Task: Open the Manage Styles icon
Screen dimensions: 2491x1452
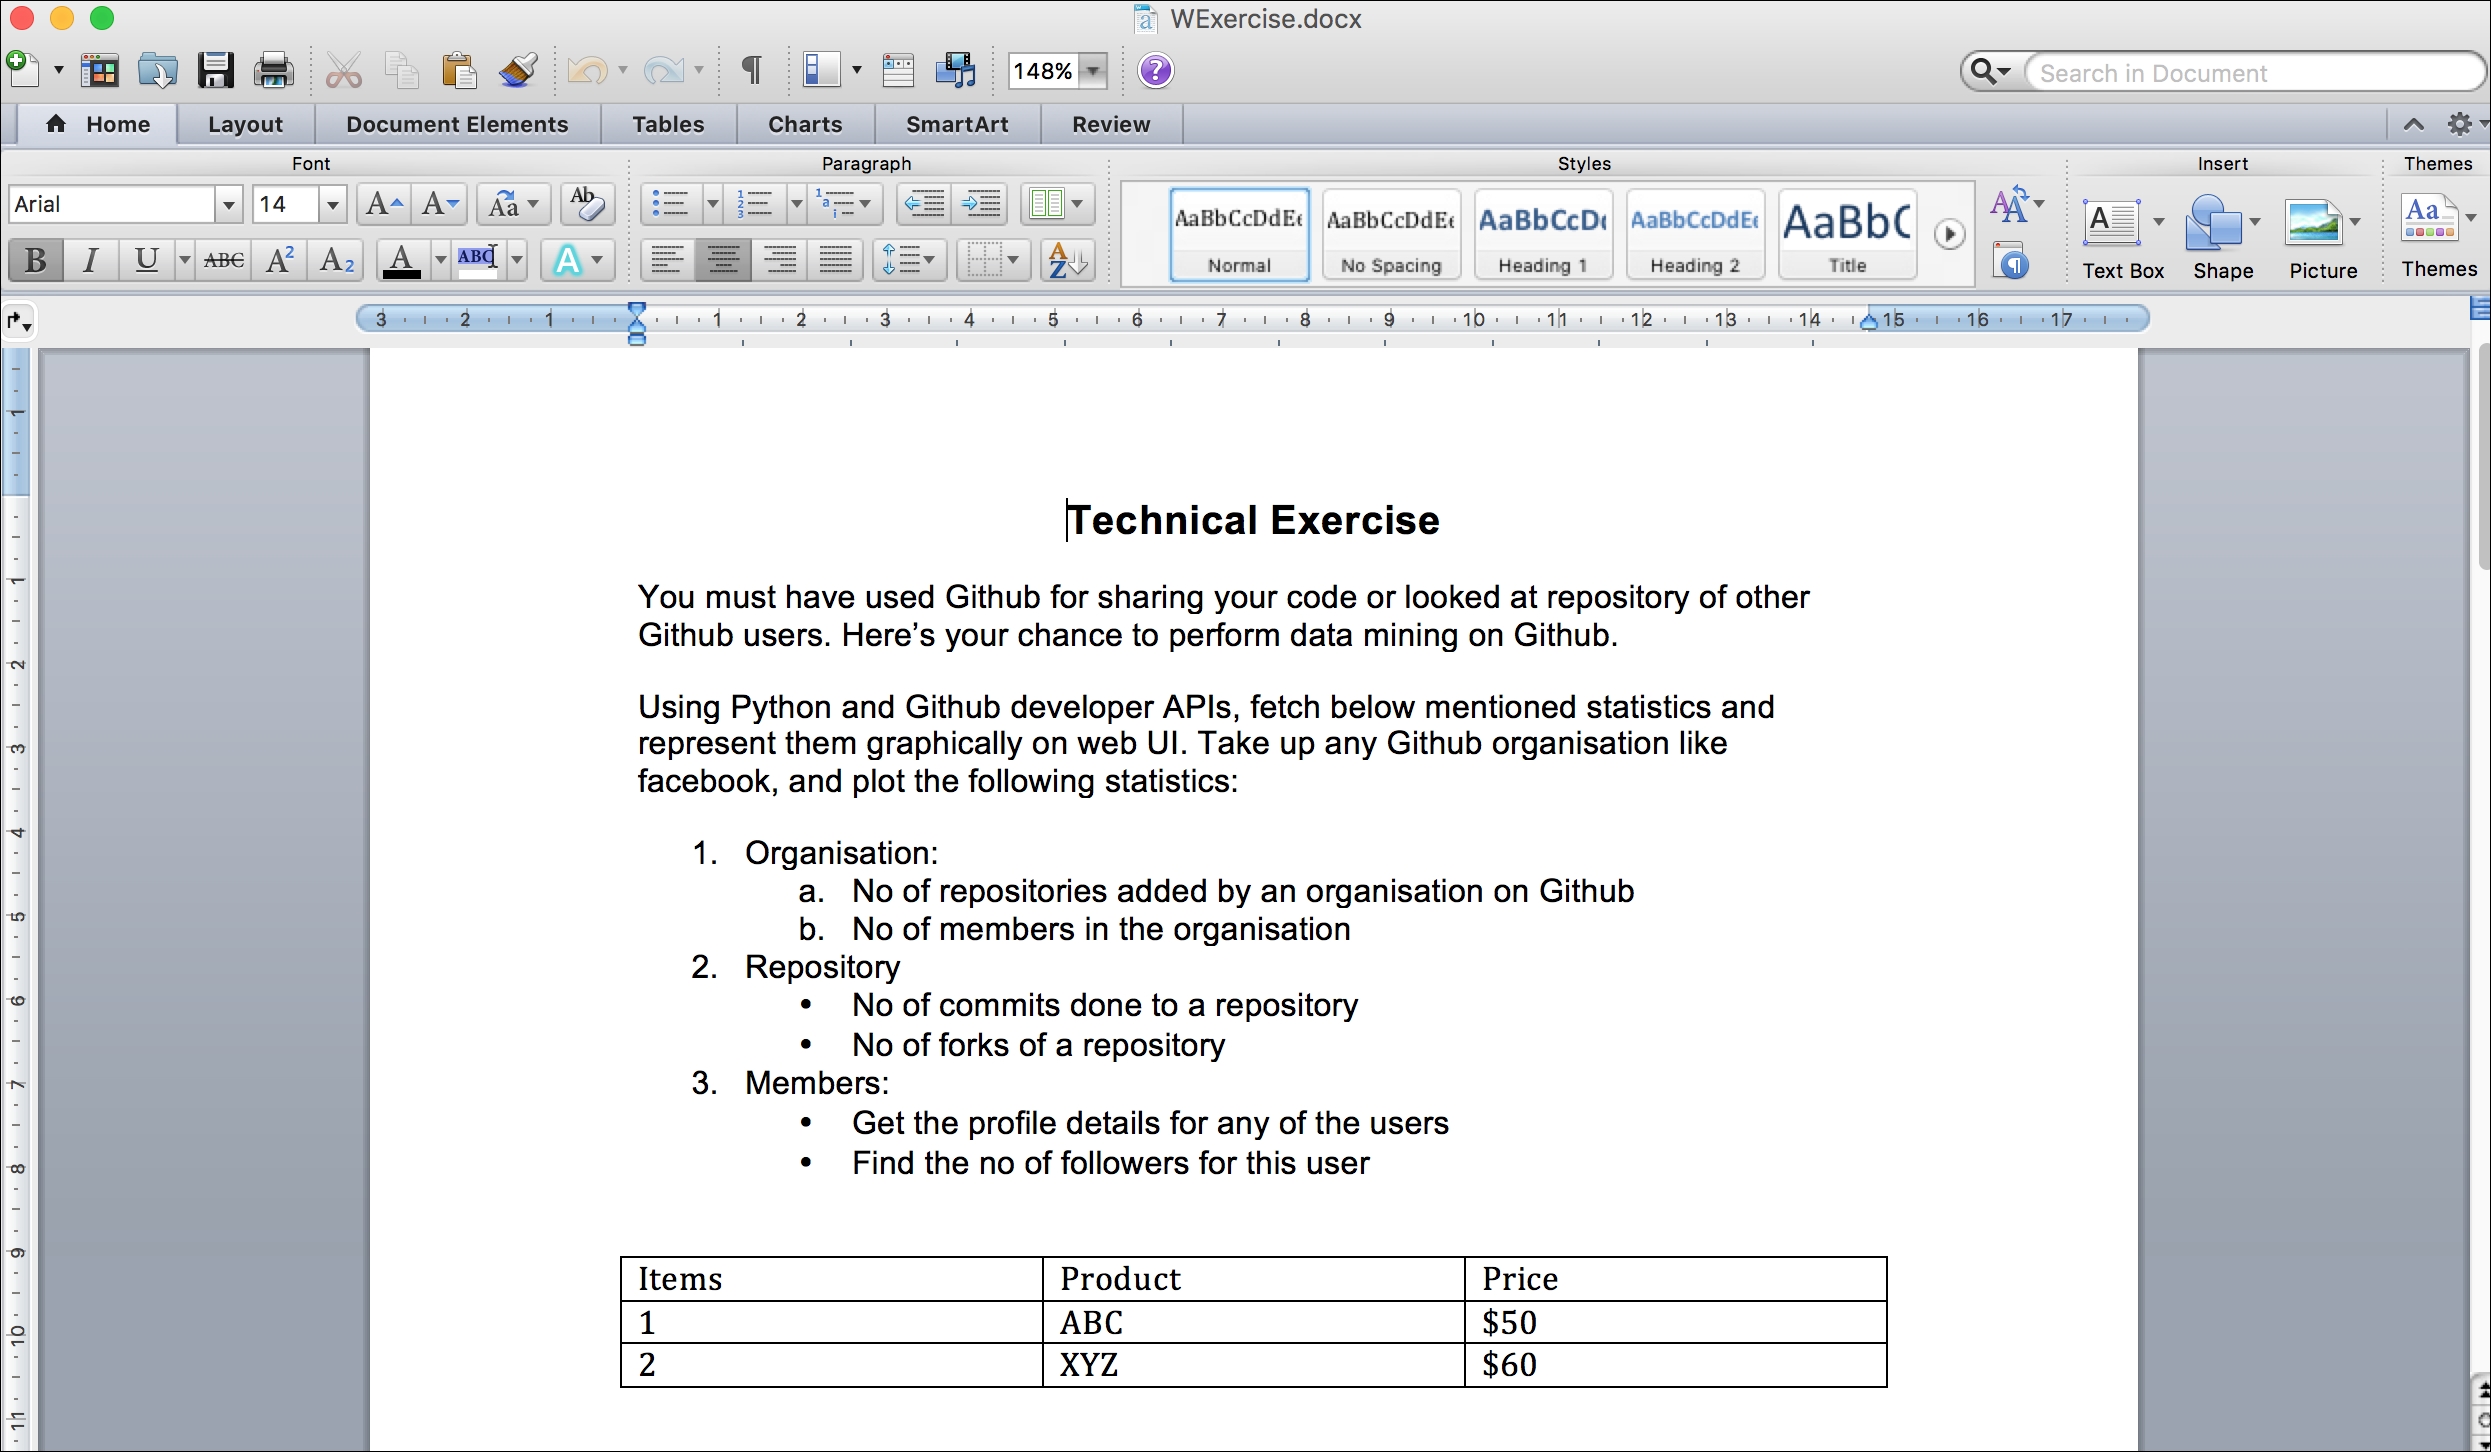Action: coord(2011,261)
